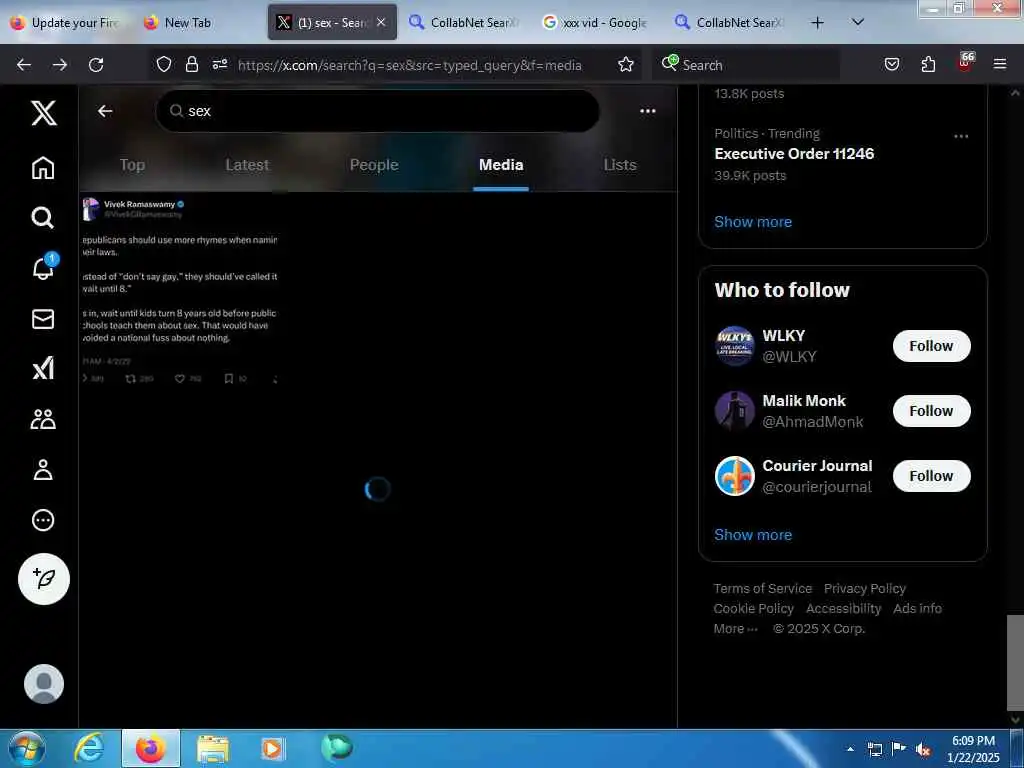
Task: Open Communities icon in sidebar
Action: 43,419
